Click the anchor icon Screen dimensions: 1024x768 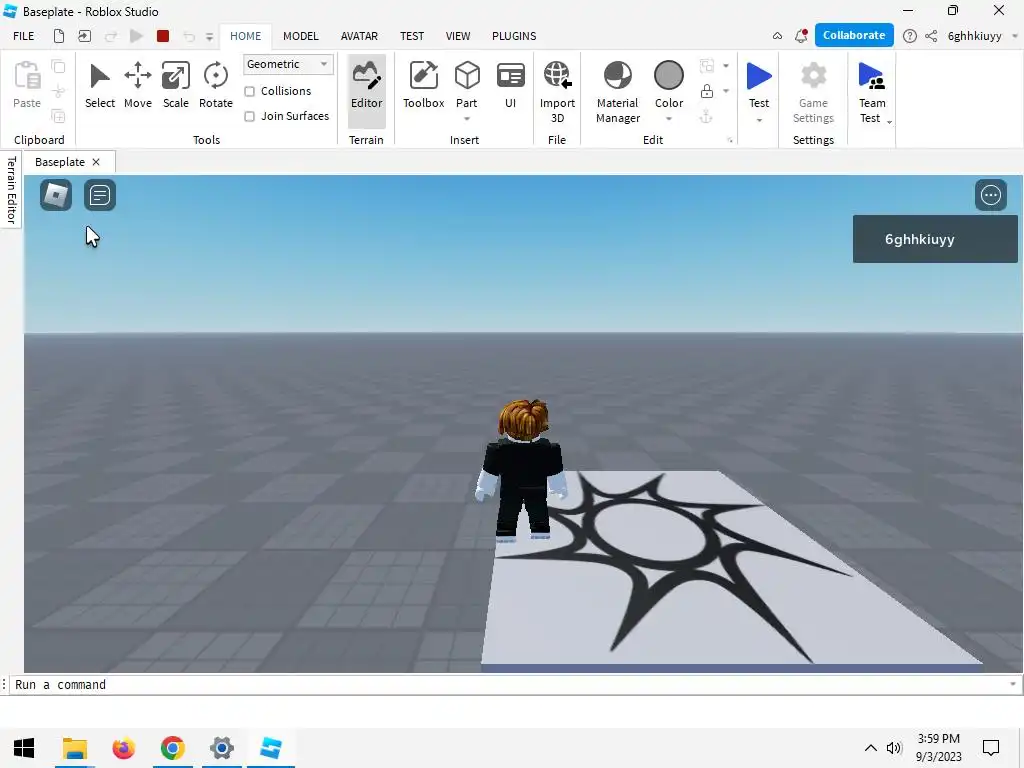pos(706,117)
